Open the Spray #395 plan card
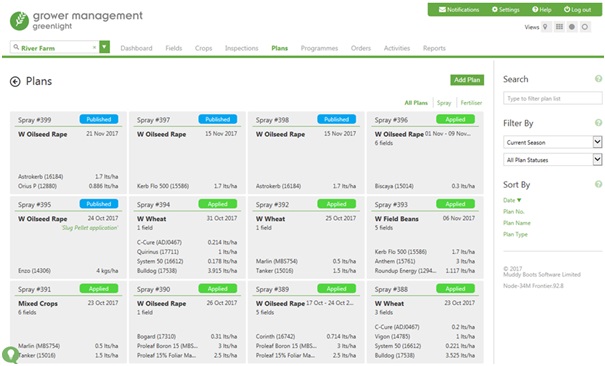Viewport: 605px width, 366px height. (x=68, y=238)
